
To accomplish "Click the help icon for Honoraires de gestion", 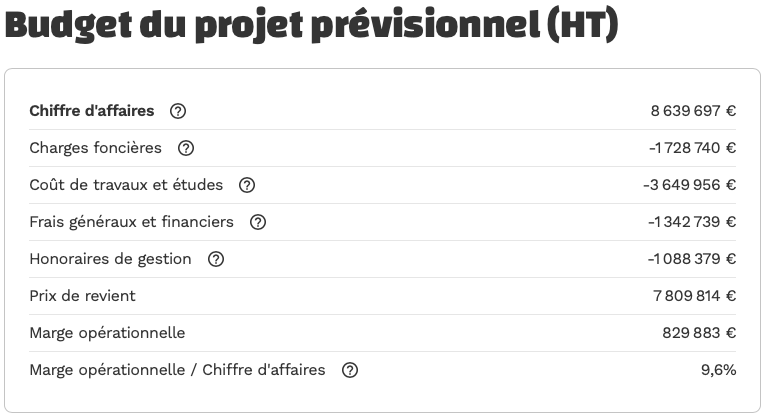I will pos(215,259).
